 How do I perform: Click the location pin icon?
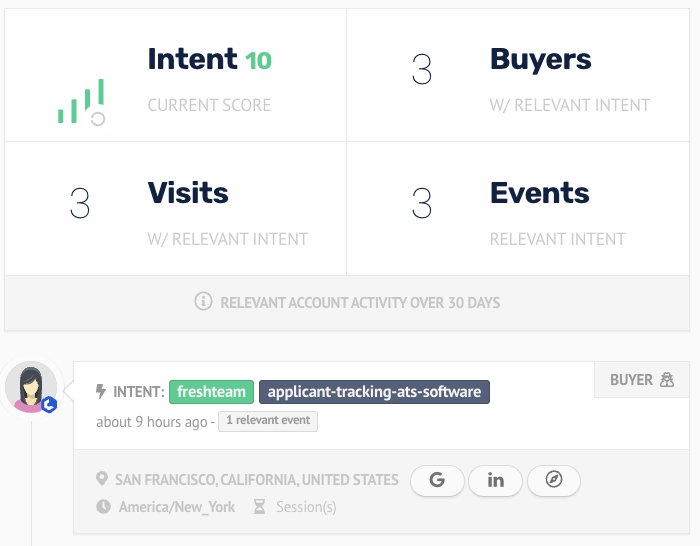pos(102,479)
